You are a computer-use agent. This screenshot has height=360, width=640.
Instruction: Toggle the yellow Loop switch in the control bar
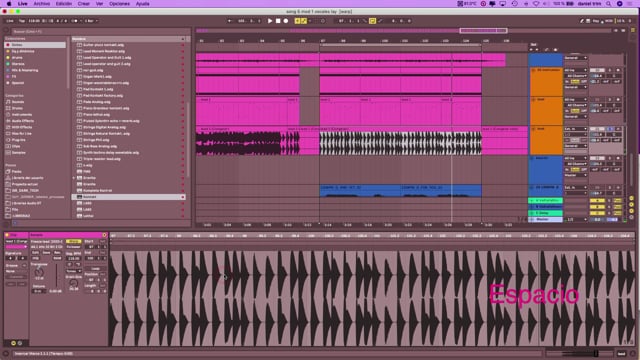pos(372,21)
